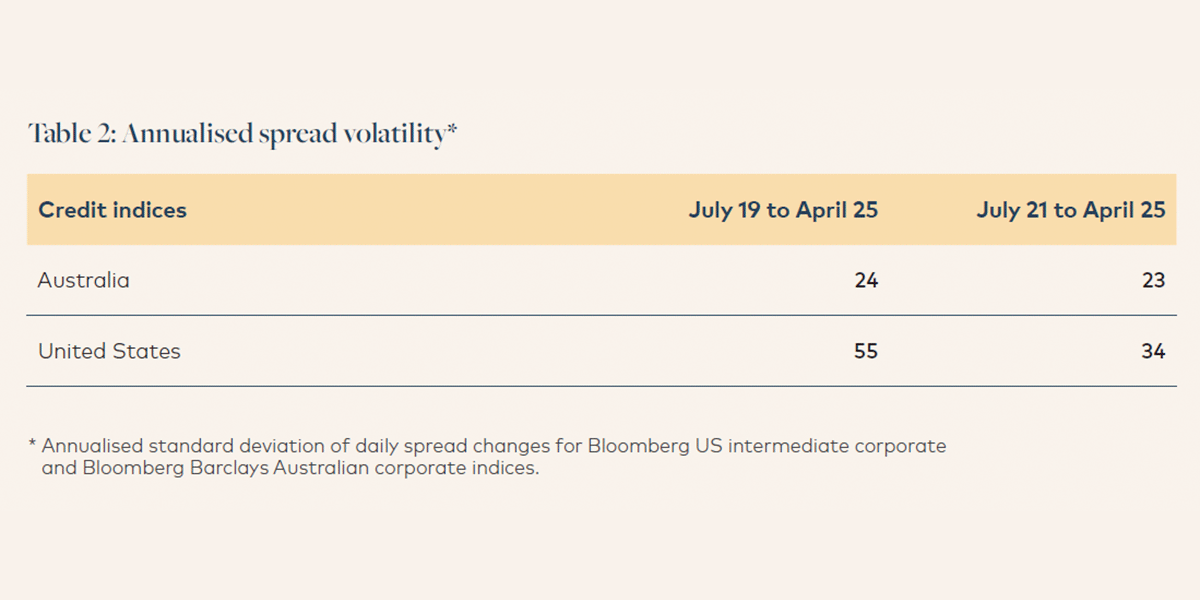Screen dimensions: 1200x600
Task: Select the "July 21 to April 25" header
Action: pyautogui.click(x=1071, y=210)
